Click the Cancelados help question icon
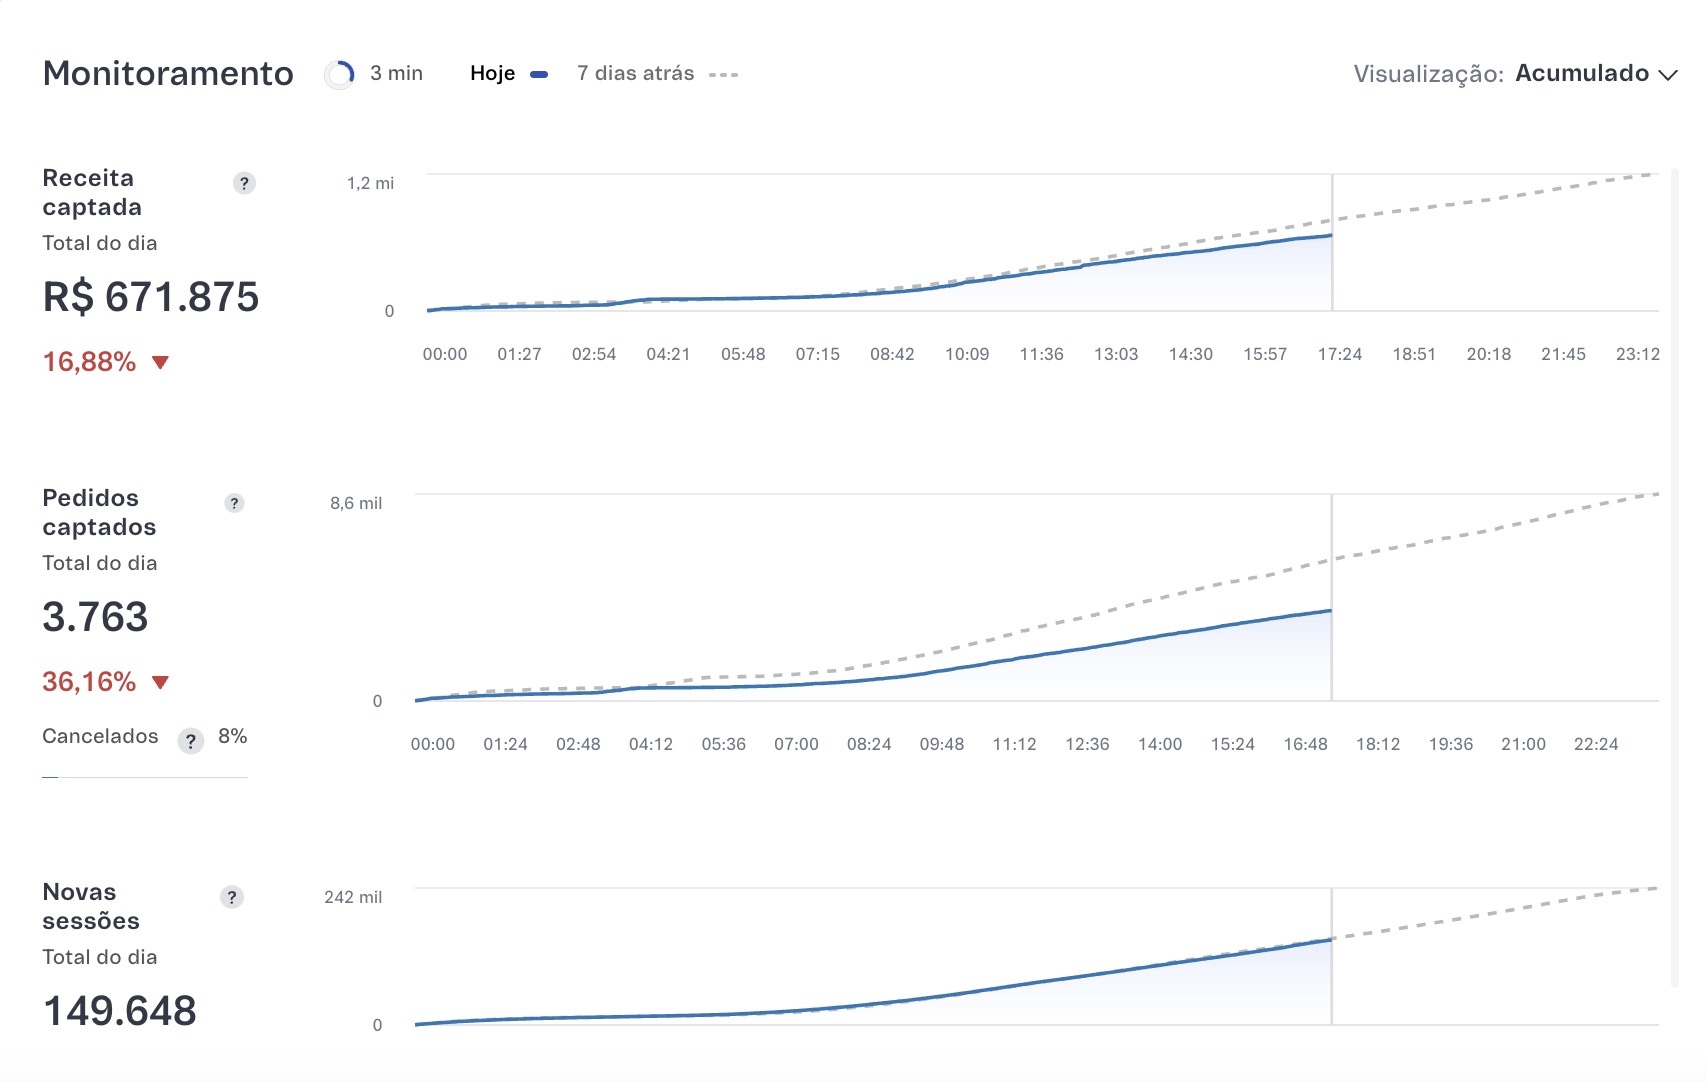The width and height of the screenshot is (1706, 1082). click(191, 741)
